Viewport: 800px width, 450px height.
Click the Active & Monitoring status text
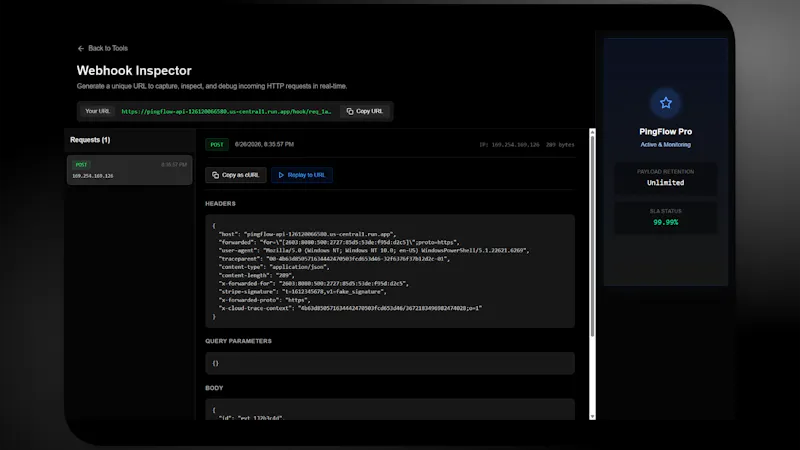click(x=665, y=145)
